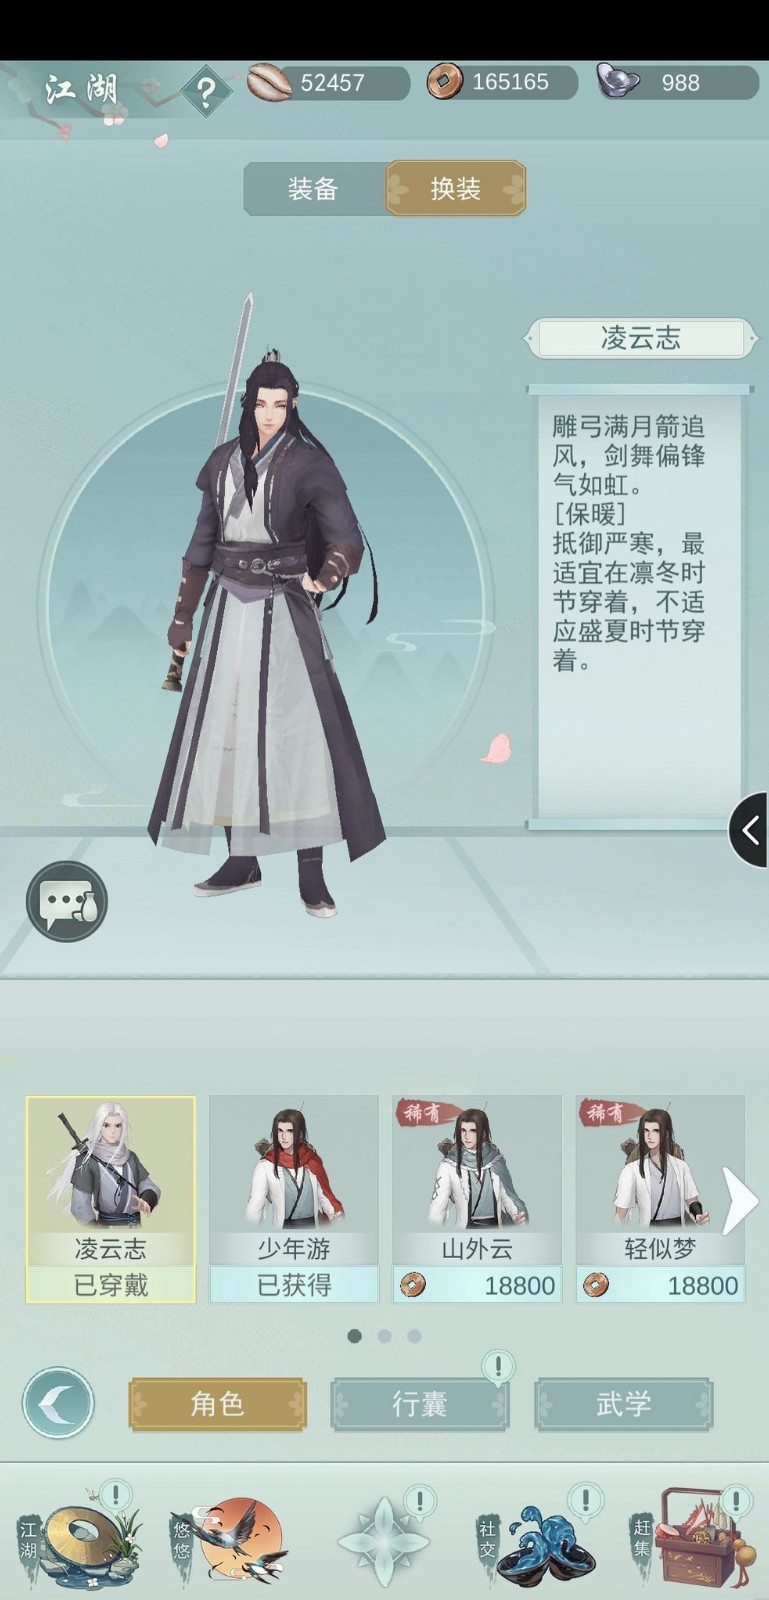769x1600 pixels.
Task: Expand the side panel chevron arrow
Action: coord(749,829)
